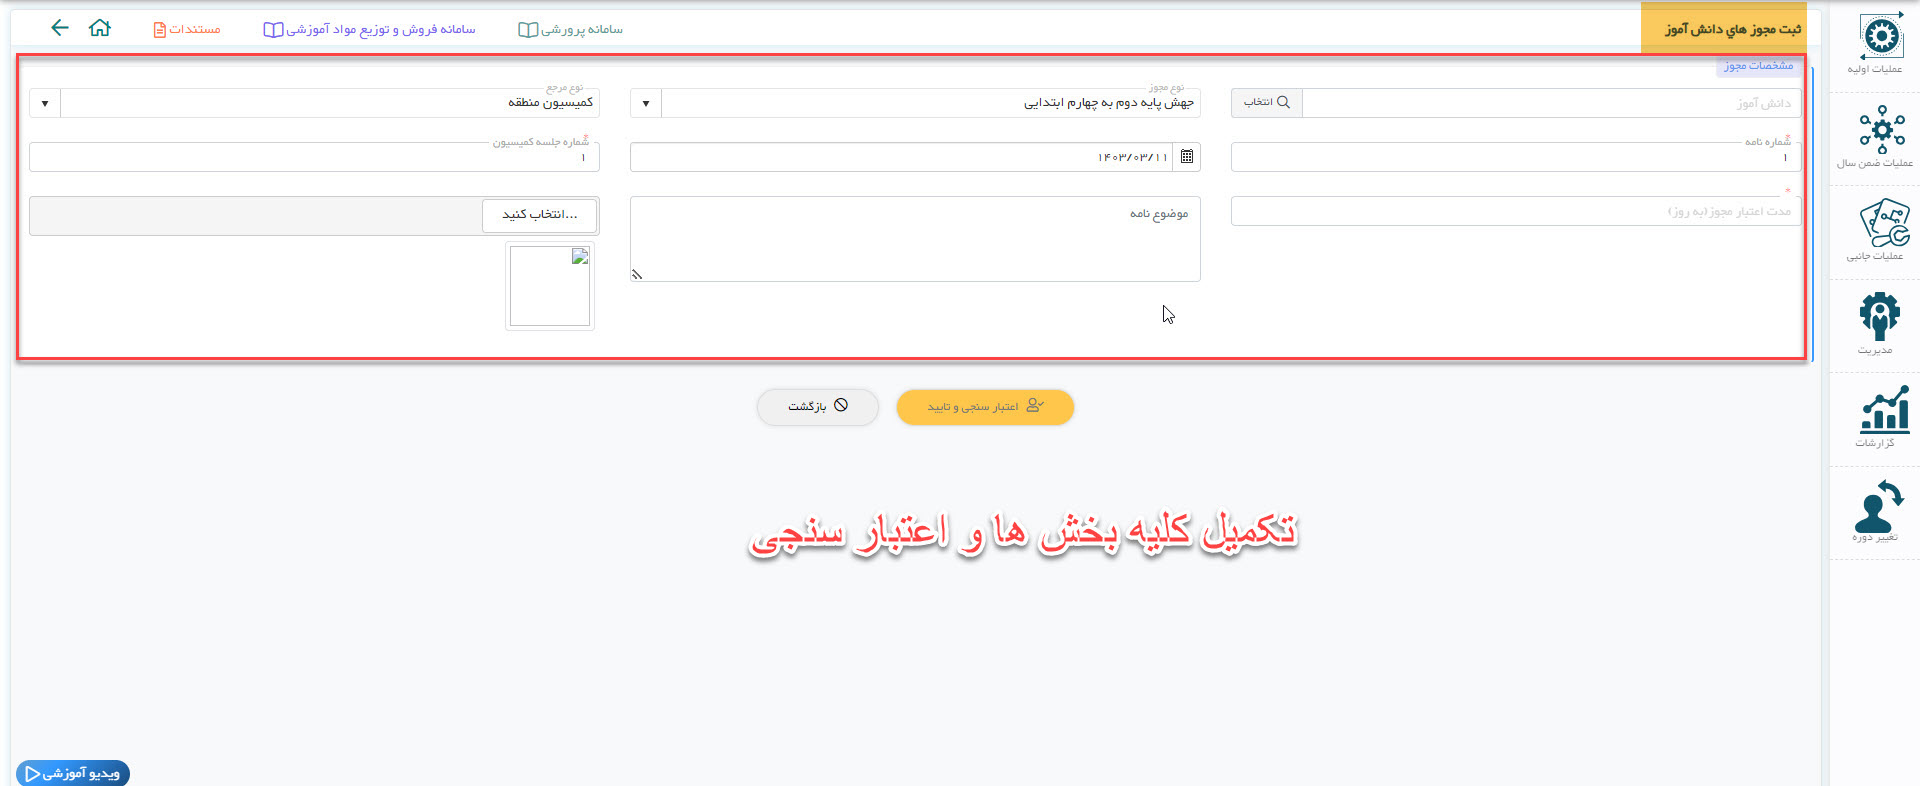
Task: Expand the نوع مجوز dropdown
Action: tap(646, 103)
